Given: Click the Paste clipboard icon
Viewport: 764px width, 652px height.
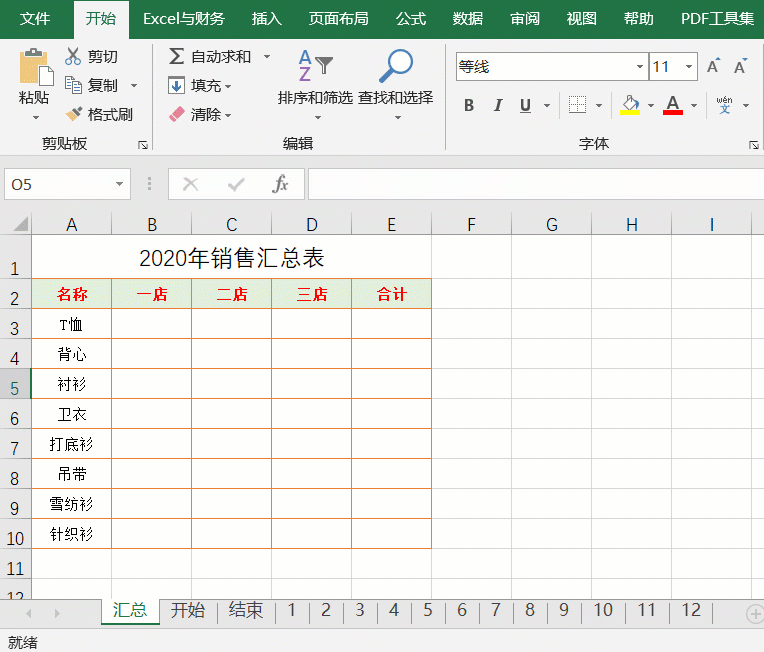Looking at the screenshot, I should tap(36, 67).
